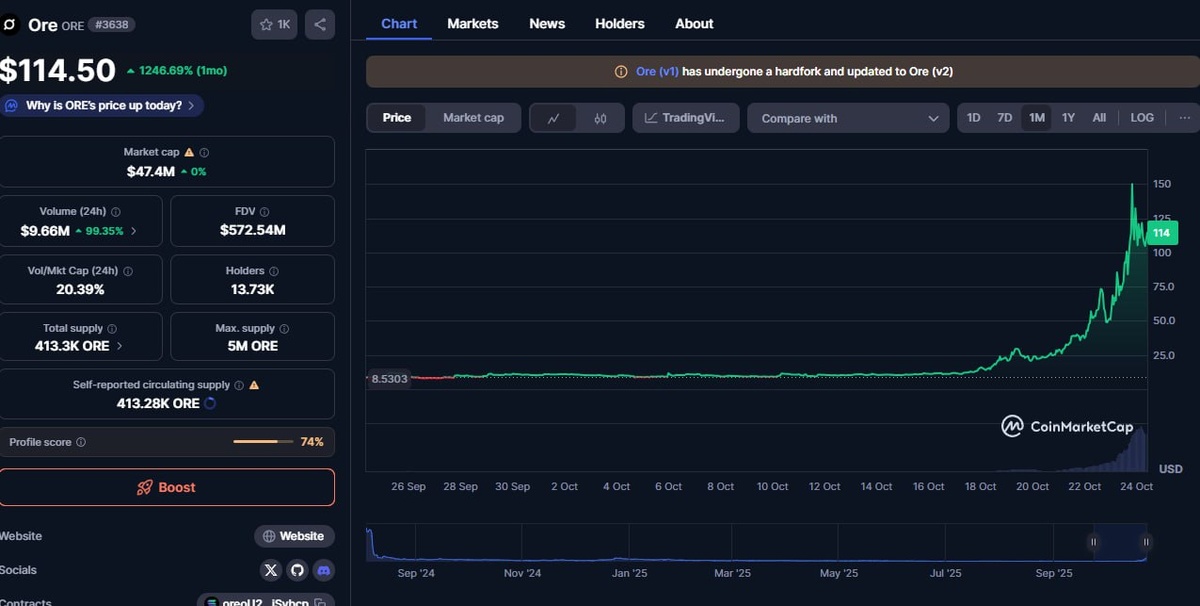Show Holders info icon
Image resolution: width=1200 pixels, height=606 pixels.
(274, 271)
